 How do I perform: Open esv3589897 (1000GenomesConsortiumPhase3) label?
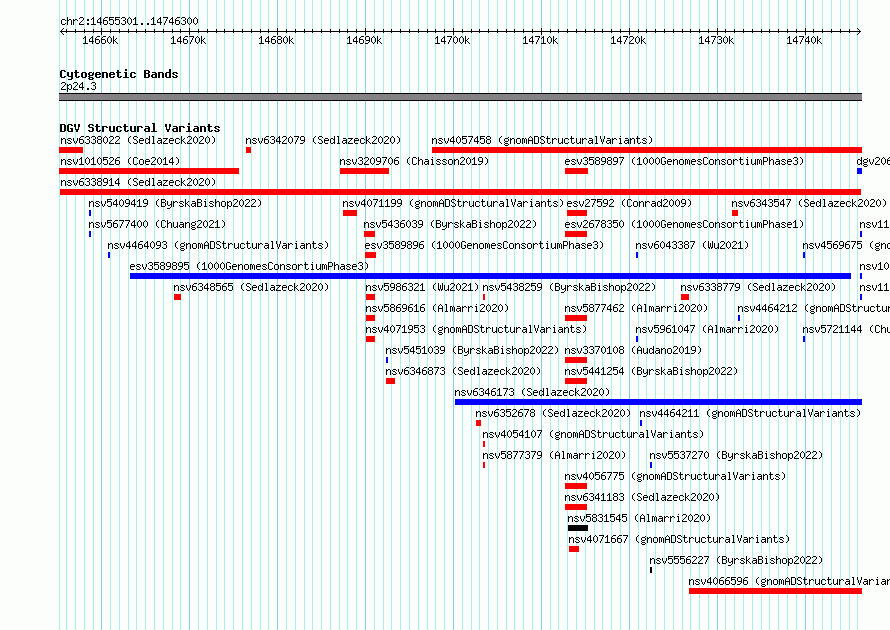point(685,161)
